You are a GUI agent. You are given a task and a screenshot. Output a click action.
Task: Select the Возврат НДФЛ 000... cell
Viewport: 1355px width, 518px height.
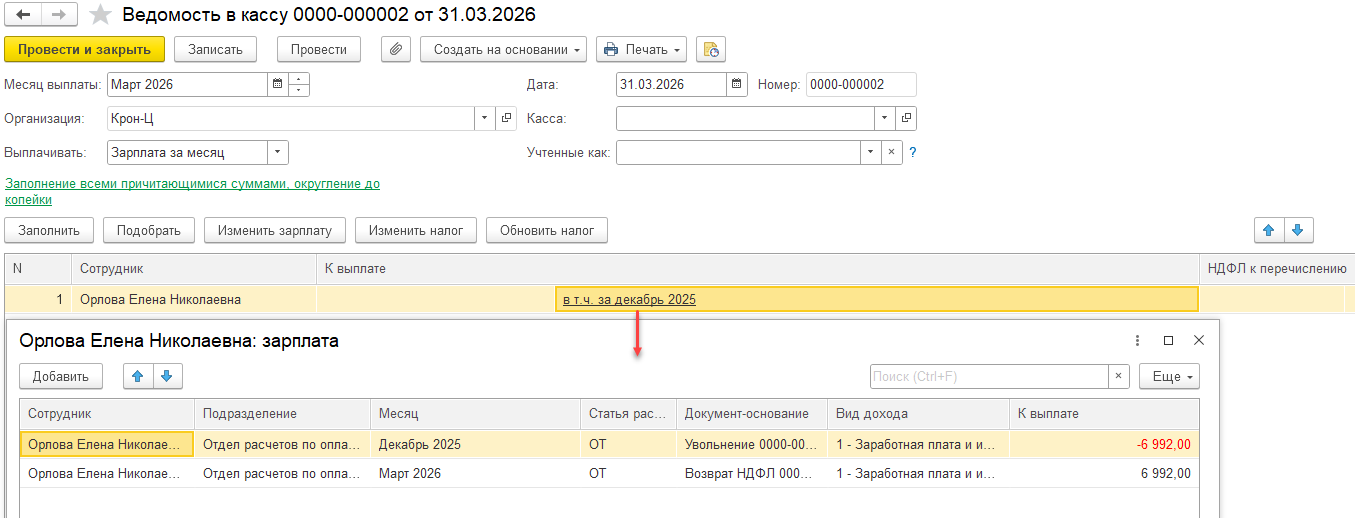752,473
